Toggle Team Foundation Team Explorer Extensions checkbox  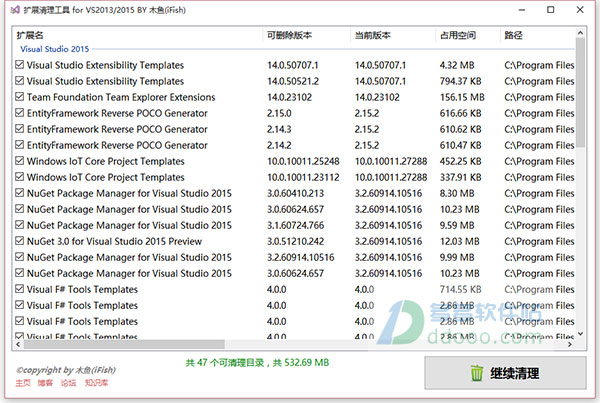20,97
